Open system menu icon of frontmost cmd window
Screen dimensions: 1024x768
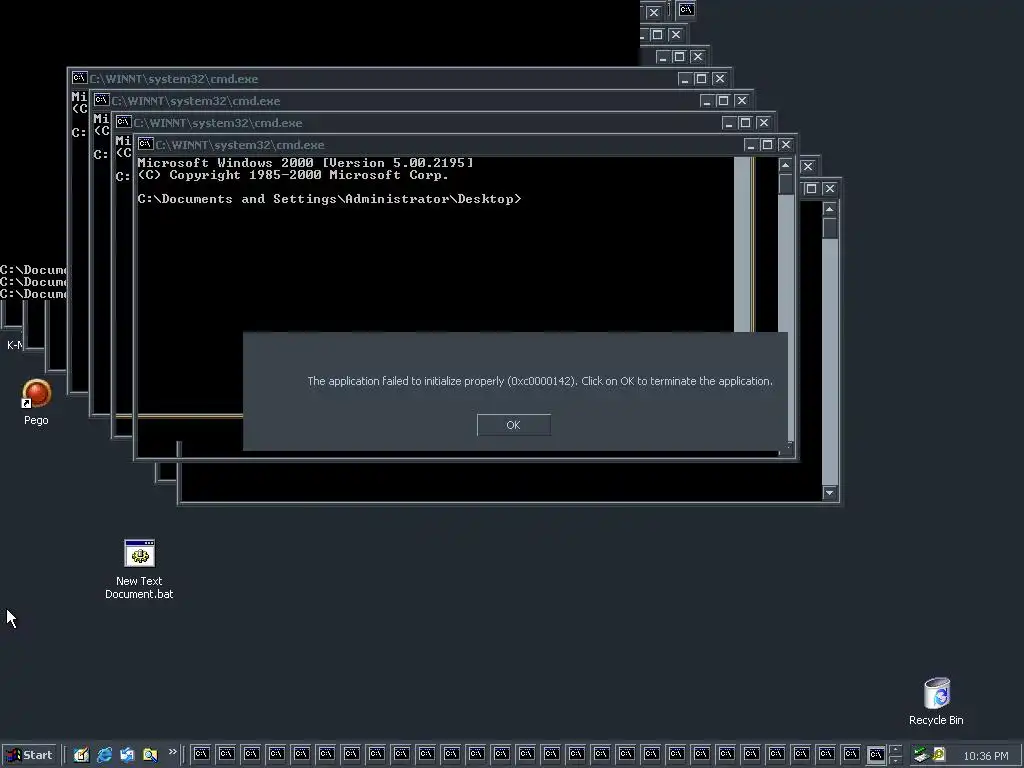(x=145, y=144)
